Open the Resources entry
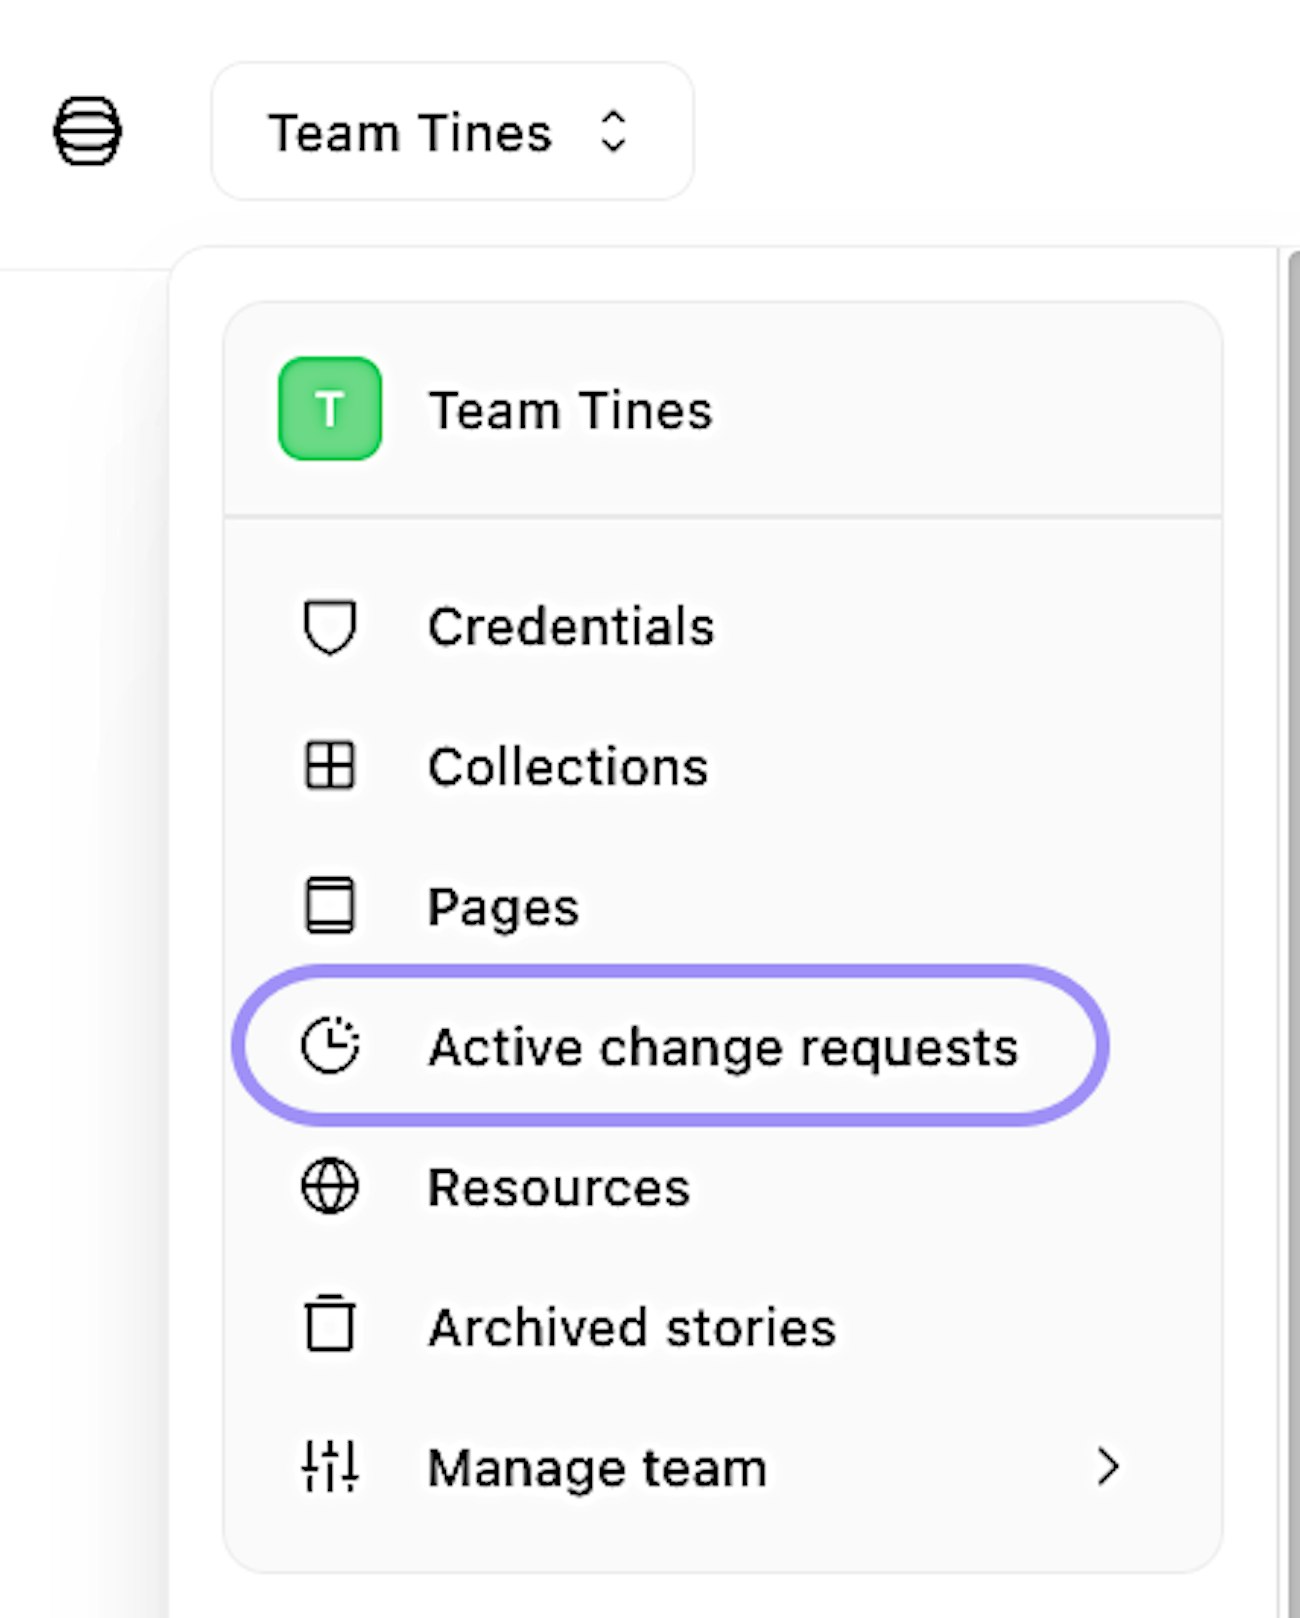Viewport: 1300px width, 1618px height. click(x=559, y=1187)
